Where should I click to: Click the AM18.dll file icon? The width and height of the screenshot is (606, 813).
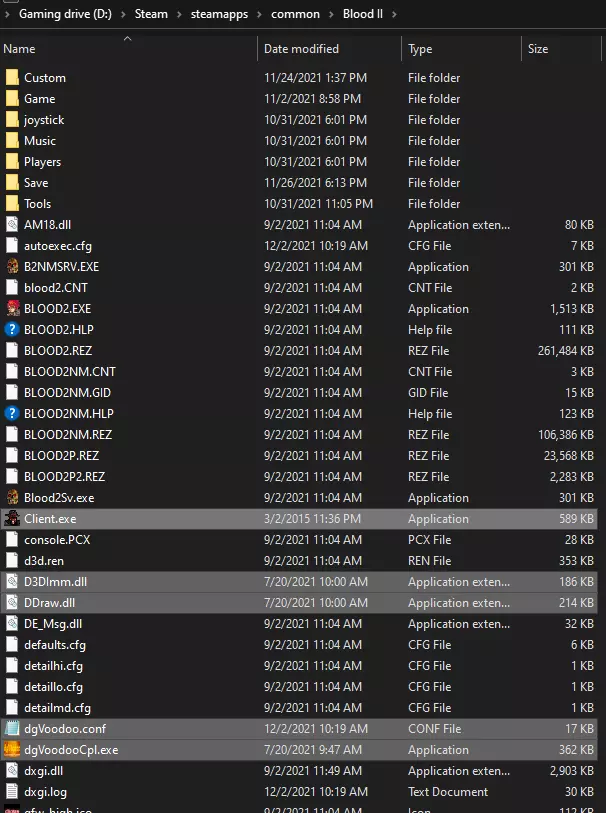tap(12, 225)
